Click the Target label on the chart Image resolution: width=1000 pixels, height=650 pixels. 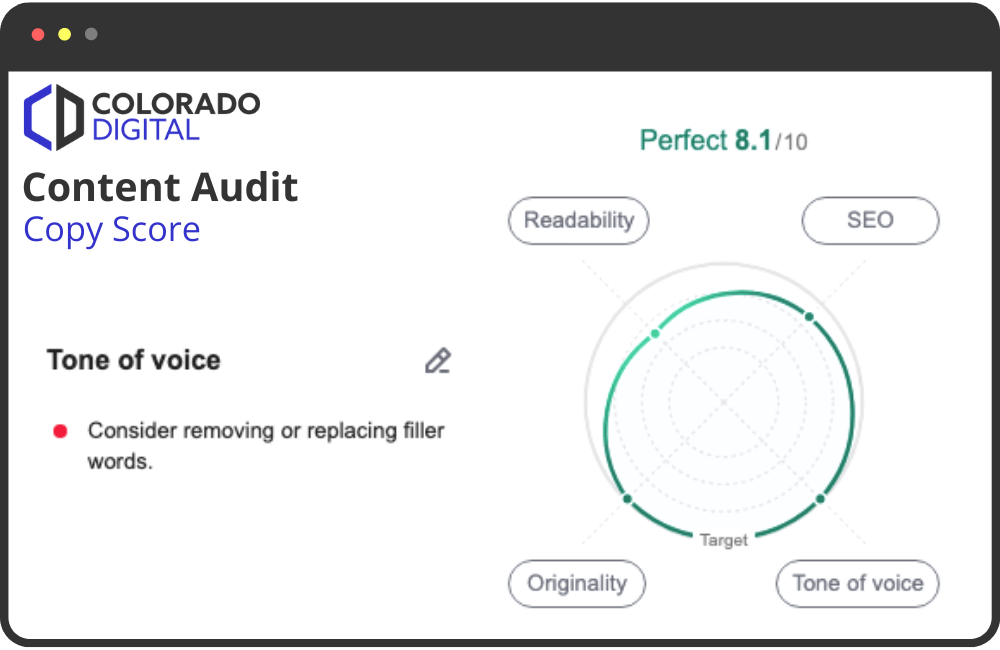[724, 540]
